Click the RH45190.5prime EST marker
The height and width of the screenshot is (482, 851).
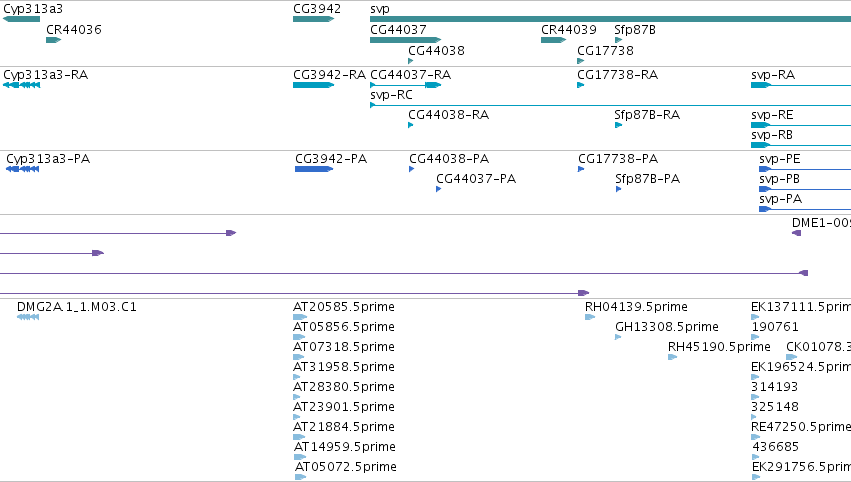tap(672, 357)
